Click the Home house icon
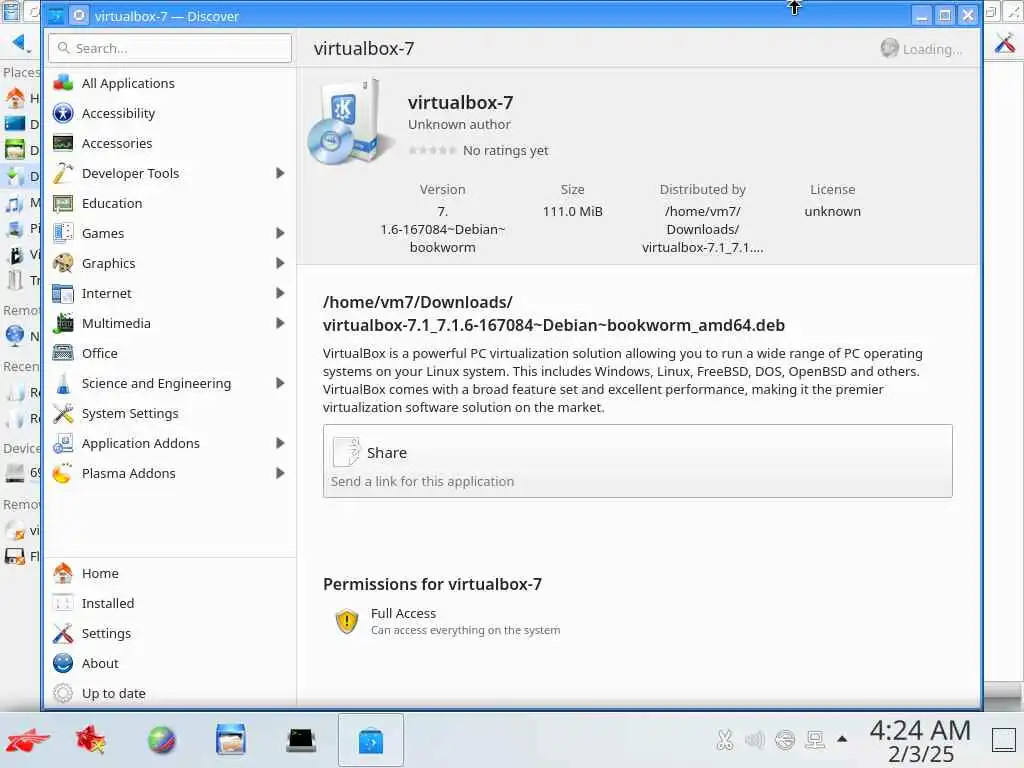Viewport: 1024px width, 768px height. click(x=63, y=573)
